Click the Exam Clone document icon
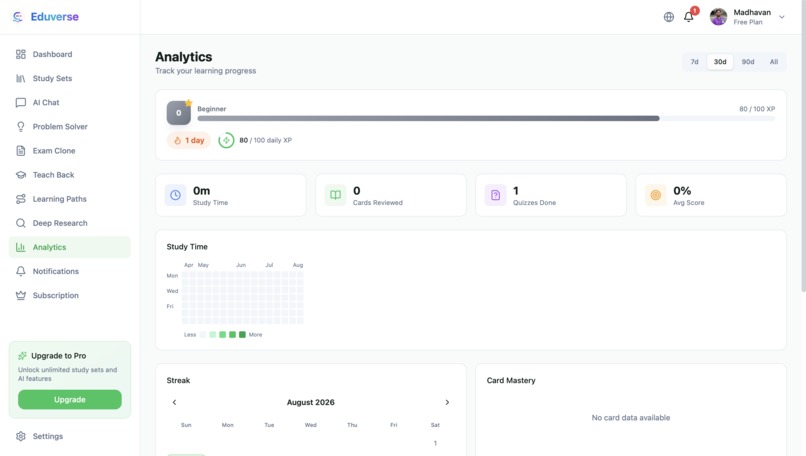The image size is (806, 456). tap(21, 151)
